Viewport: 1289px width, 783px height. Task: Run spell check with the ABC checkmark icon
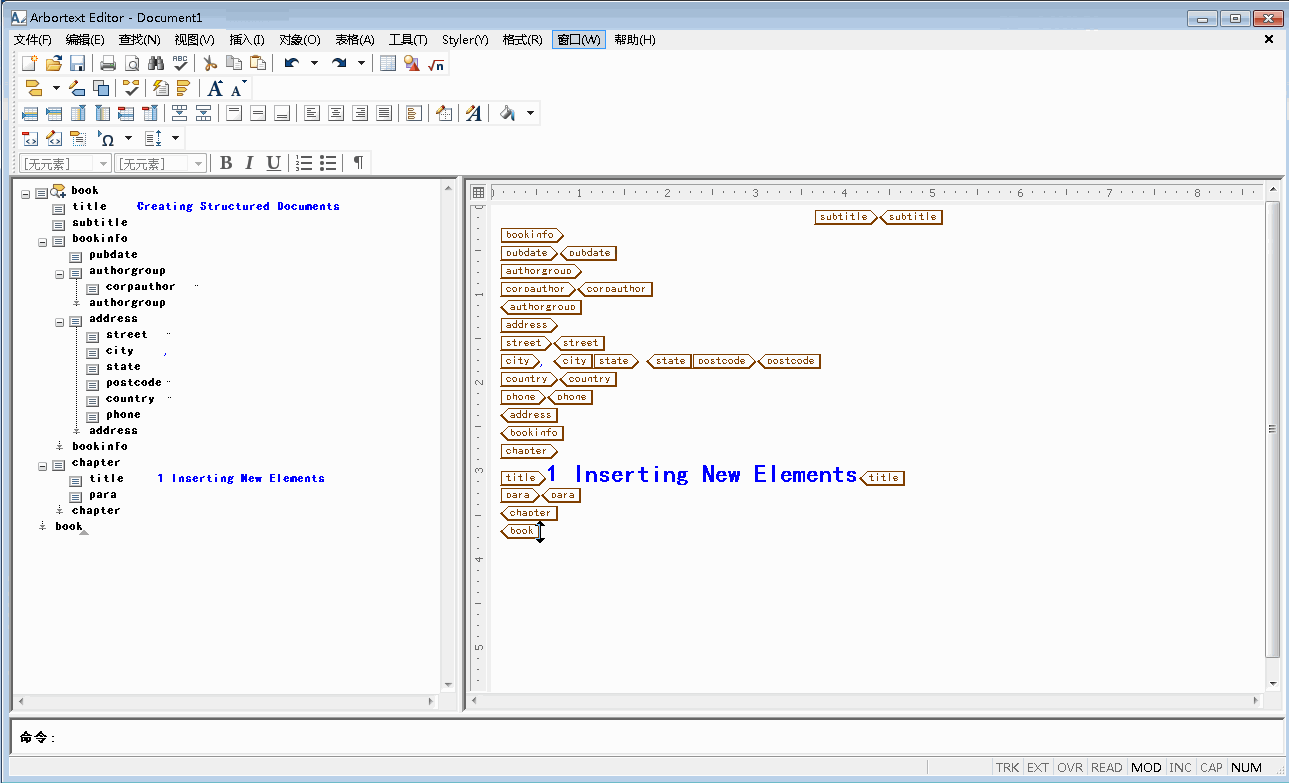[180, 63]
